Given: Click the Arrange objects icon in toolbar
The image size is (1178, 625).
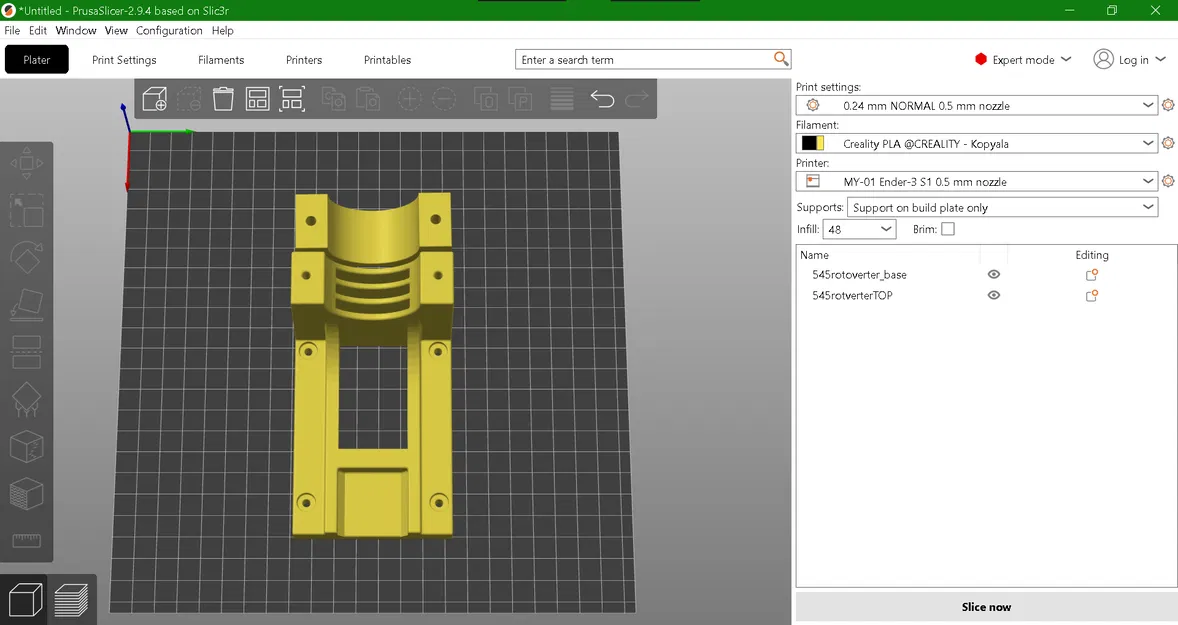Looking at the screenshot, I should [257, 99].
